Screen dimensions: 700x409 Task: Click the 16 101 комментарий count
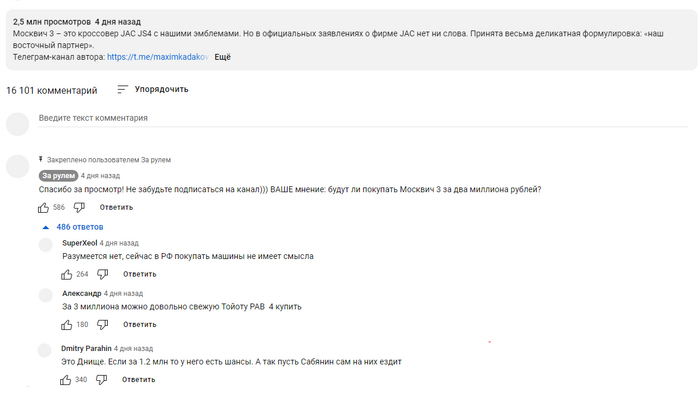point(52,91)
